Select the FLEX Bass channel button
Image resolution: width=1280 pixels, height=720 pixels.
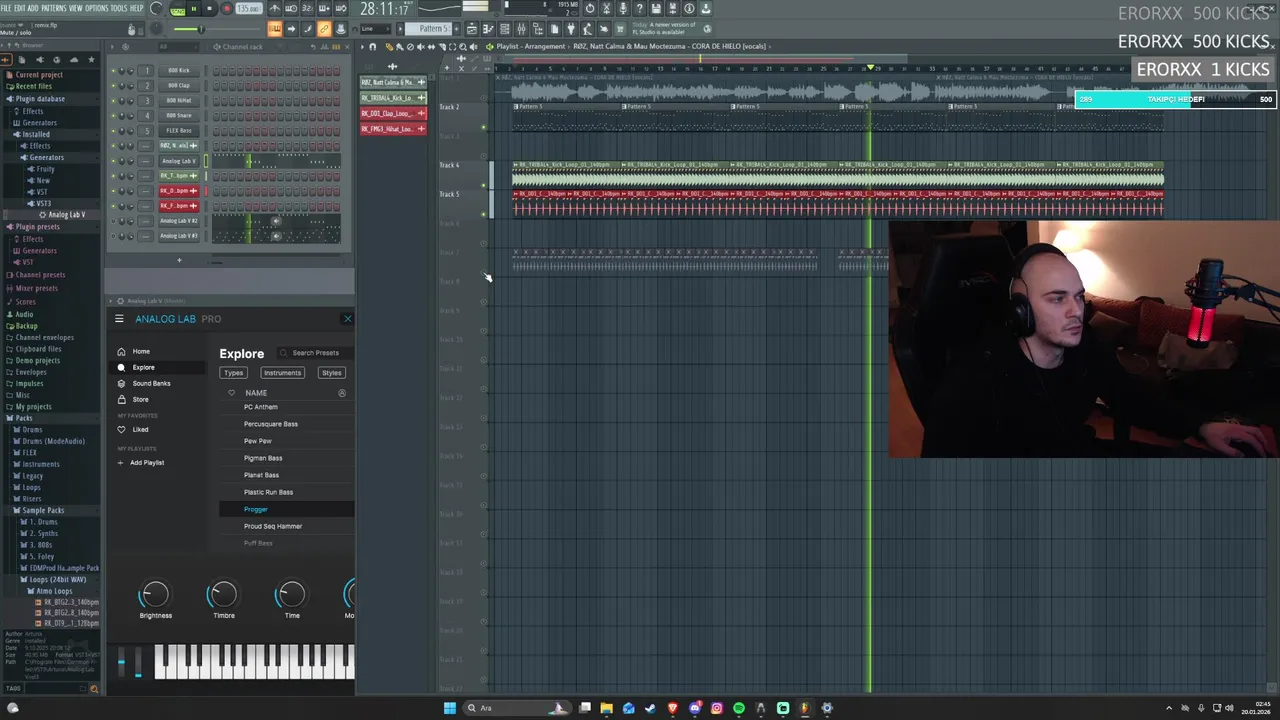tap(179, 130)
